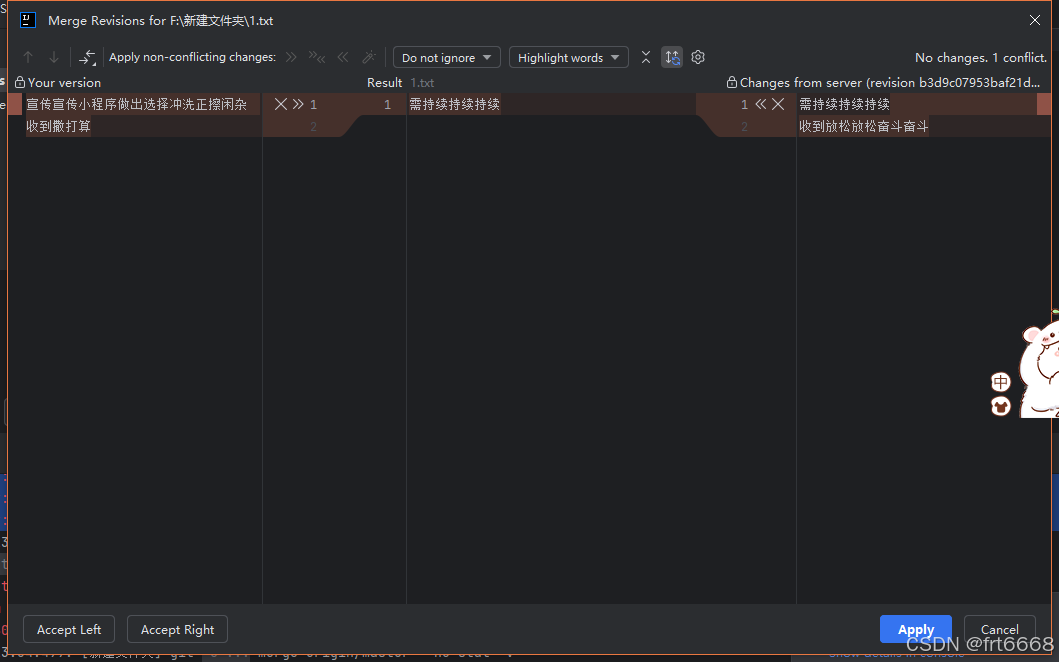This screenshot has width=1059, height=662.
Task: Click the Compare Contents swap icon
Action: [x=88, y=57]
